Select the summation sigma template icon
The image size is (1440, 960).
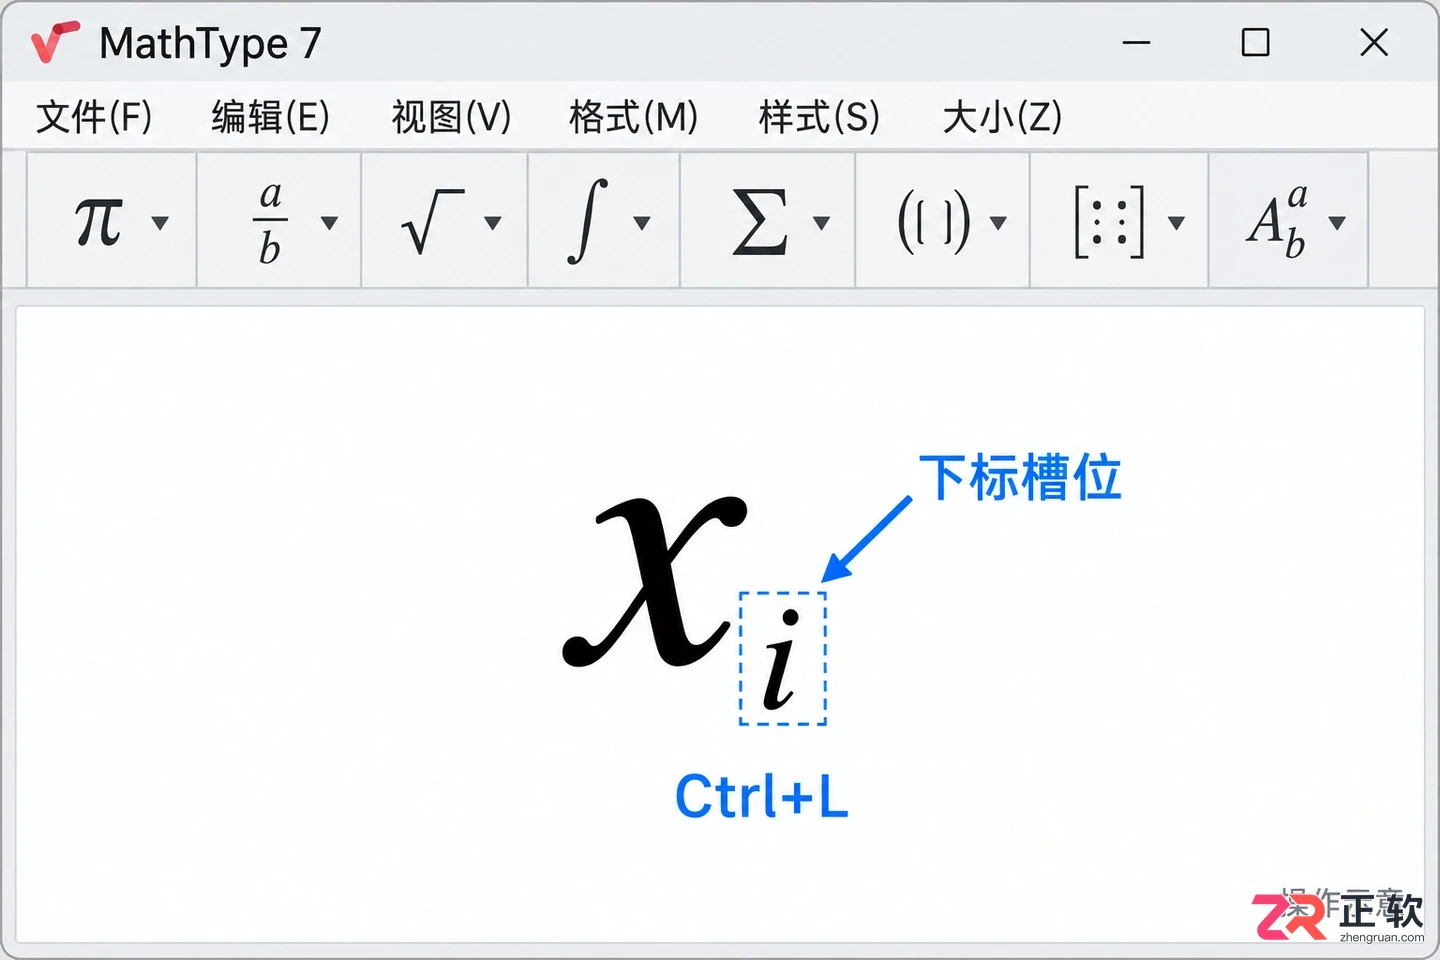coord(759,222)
